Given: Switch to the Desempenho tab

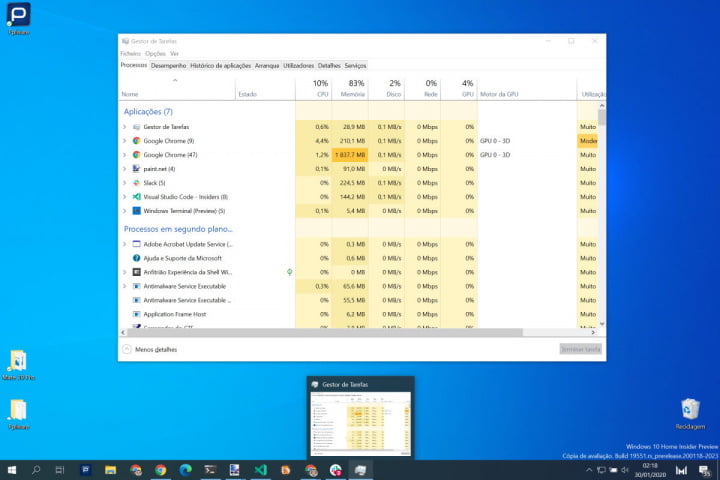Looking at the screenshot, I should point(169,66).
